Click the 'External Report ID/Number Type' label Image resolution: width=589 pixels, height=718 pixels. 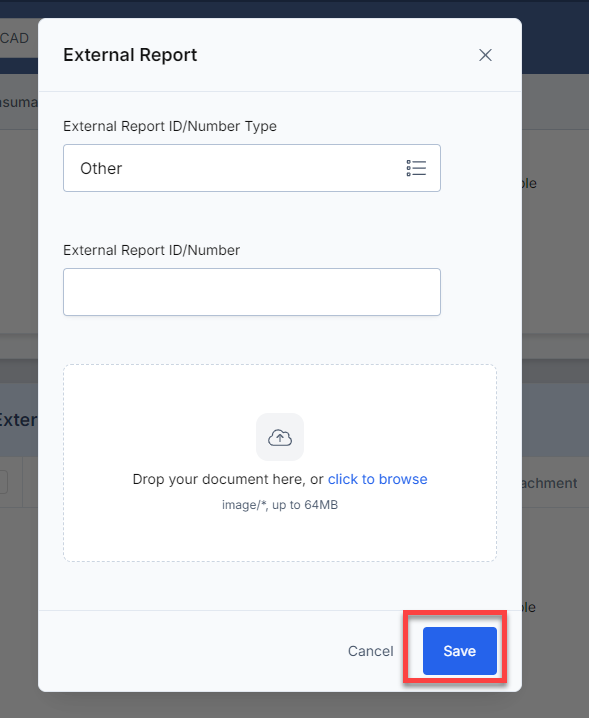click(x=170, y=126)
